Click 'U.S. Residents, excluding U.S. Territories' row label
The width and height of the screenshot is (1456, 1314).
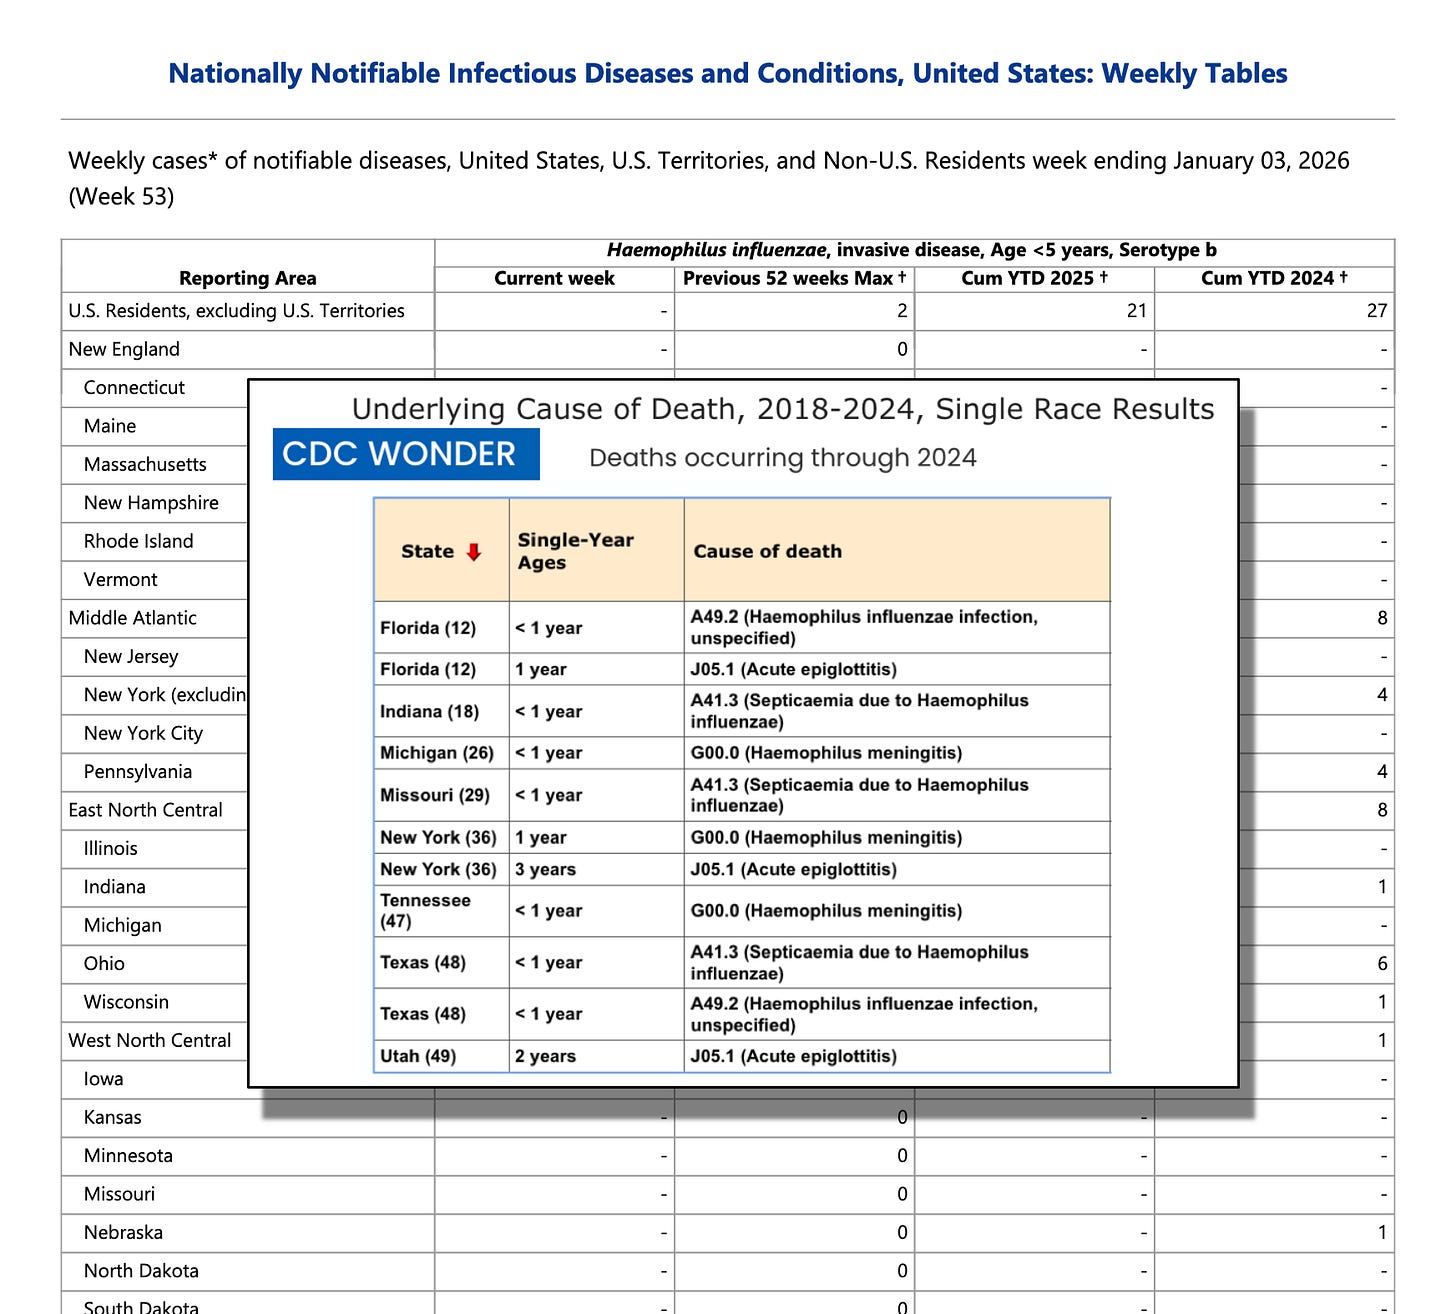click(236, 311)
